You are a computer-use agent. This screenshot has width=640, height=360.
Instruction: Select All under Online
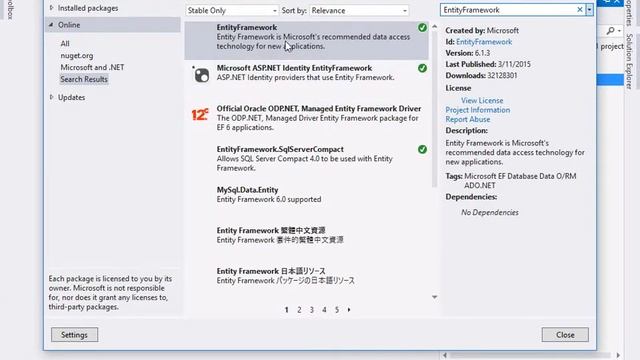point(65,44)
